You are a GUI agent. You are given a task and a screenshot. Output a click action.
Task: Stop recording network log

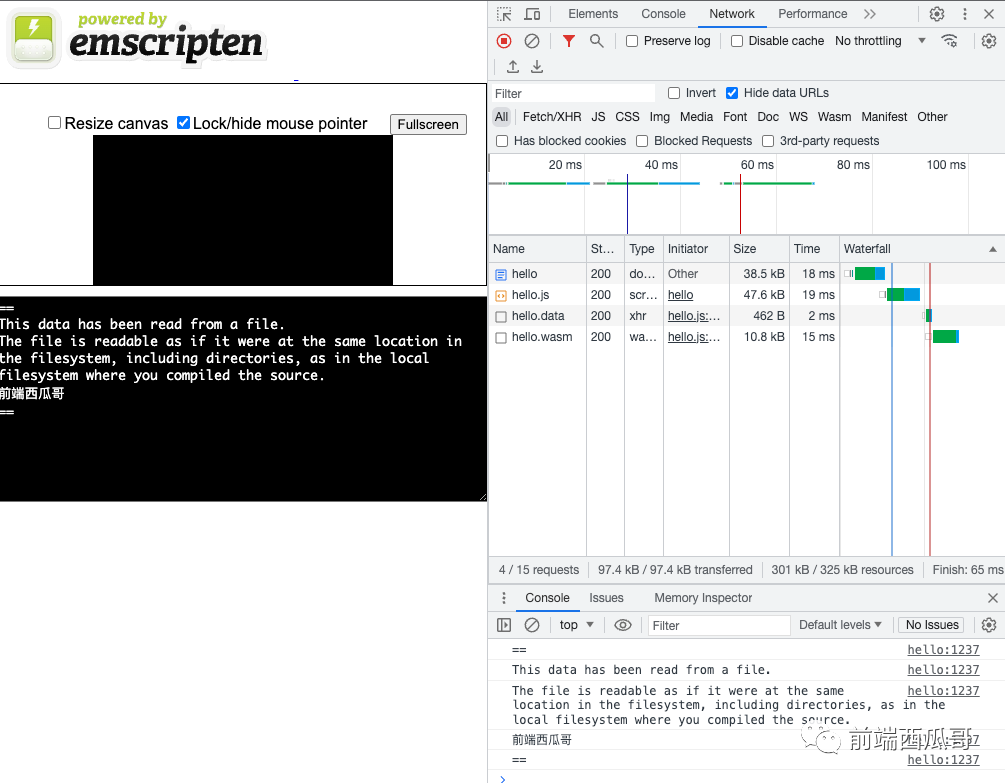pyautogui.click(x=504, y=41)
